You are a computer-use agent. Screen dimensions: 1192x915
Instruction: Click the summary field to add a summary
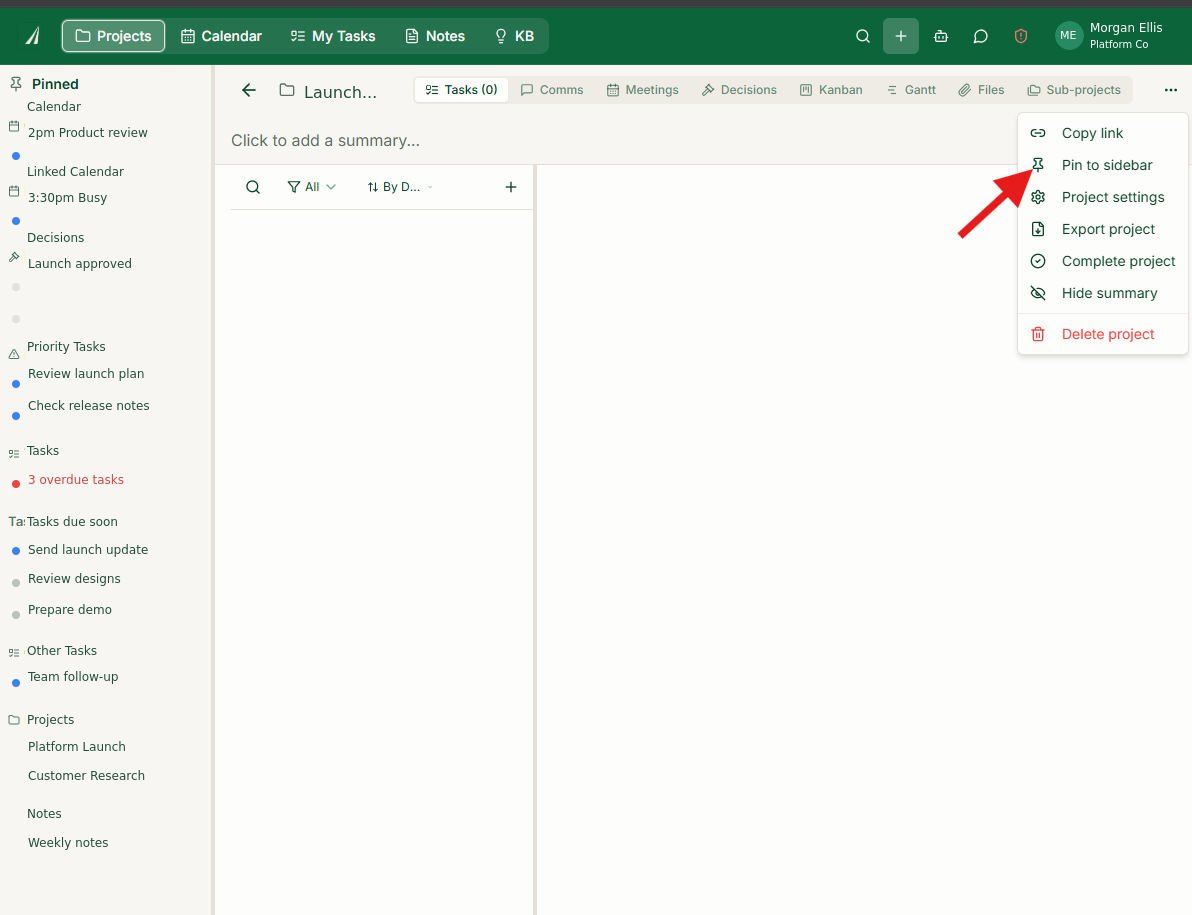[x=325, y=141]
